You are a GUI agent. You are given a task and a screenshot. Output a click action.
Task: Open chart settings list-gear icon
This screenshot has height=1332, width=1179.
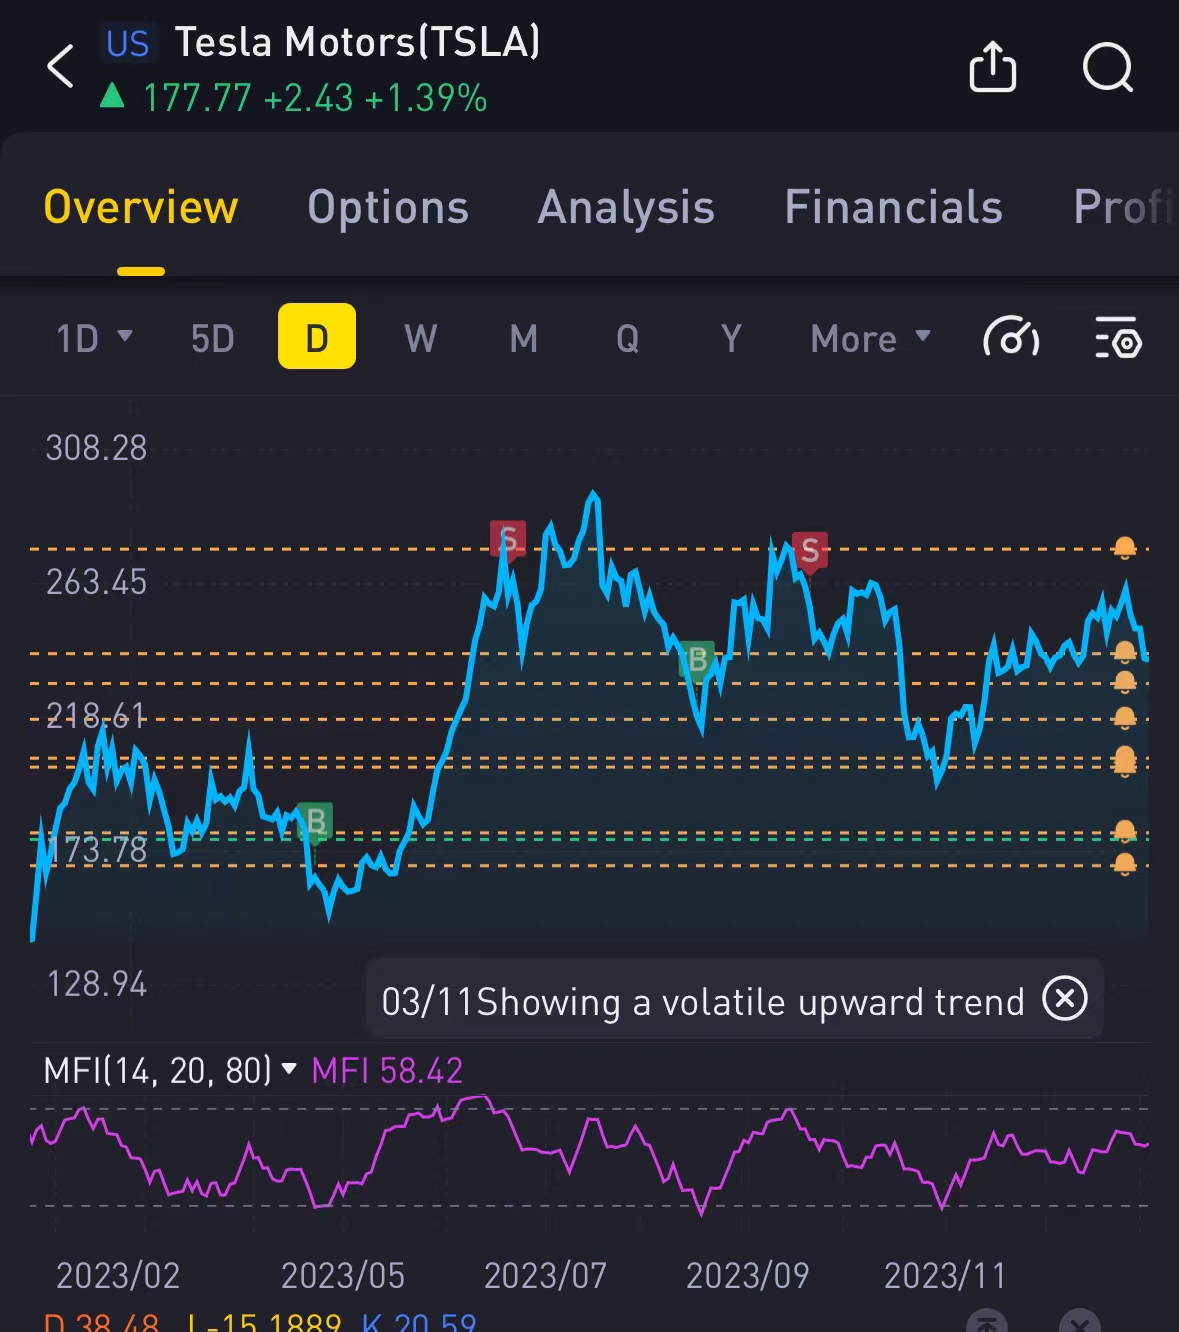(x=1118, y=338)
